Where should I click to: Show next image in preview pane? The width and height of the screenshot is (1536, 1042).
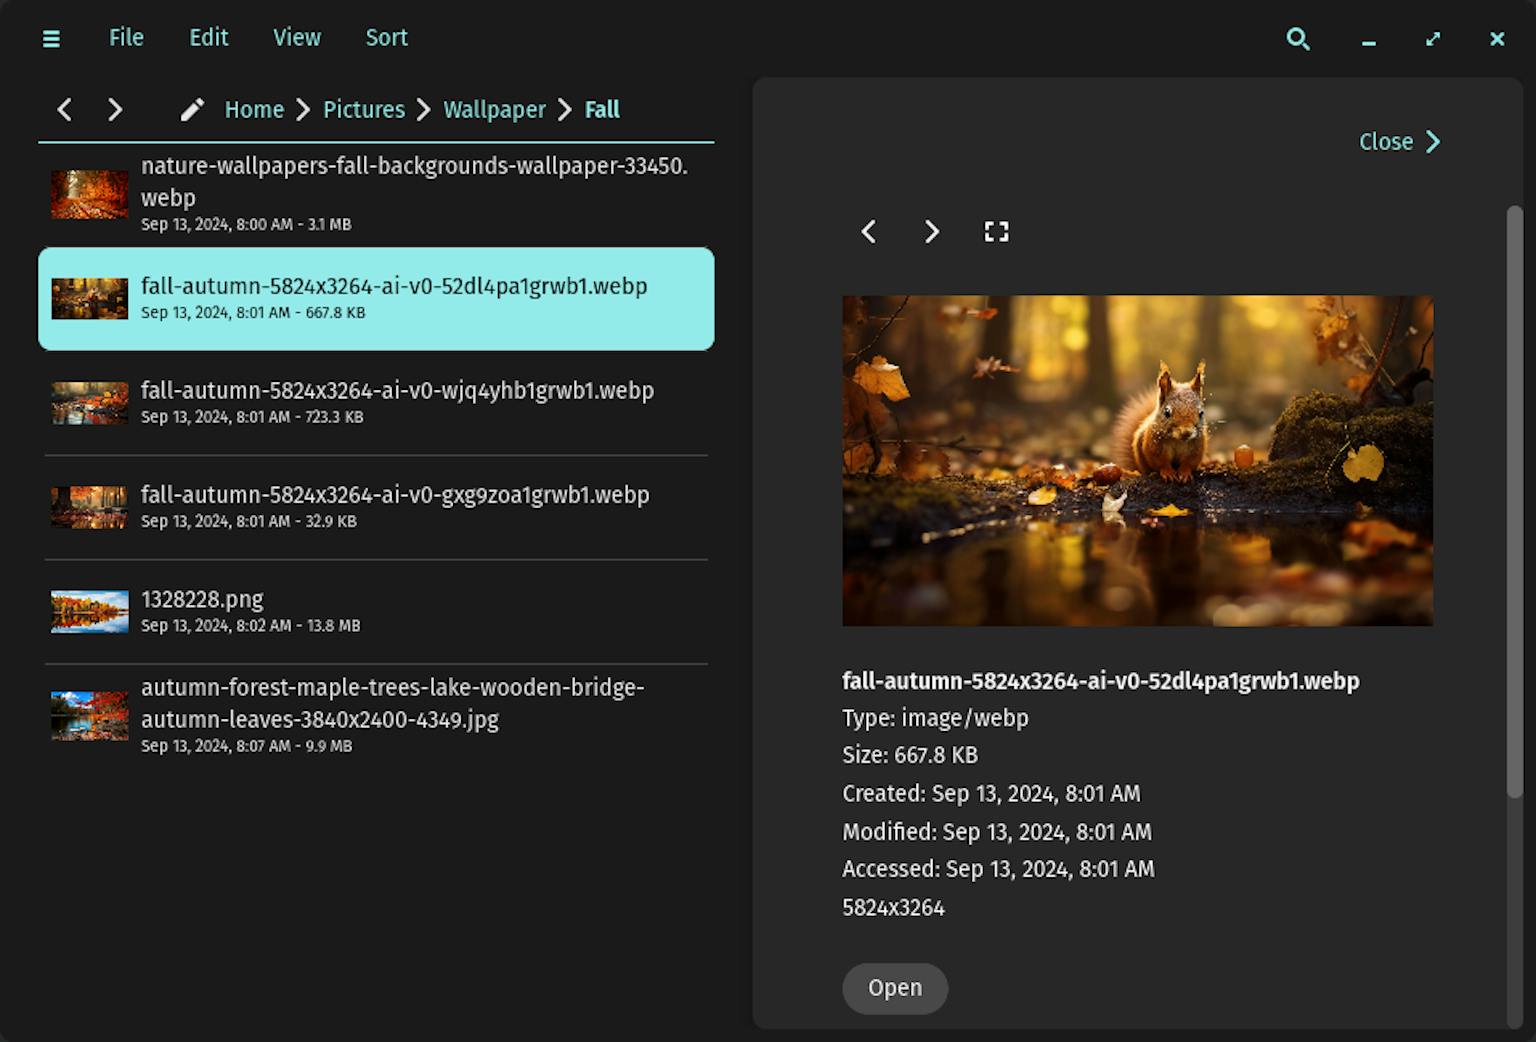click(x=931, y=232)
